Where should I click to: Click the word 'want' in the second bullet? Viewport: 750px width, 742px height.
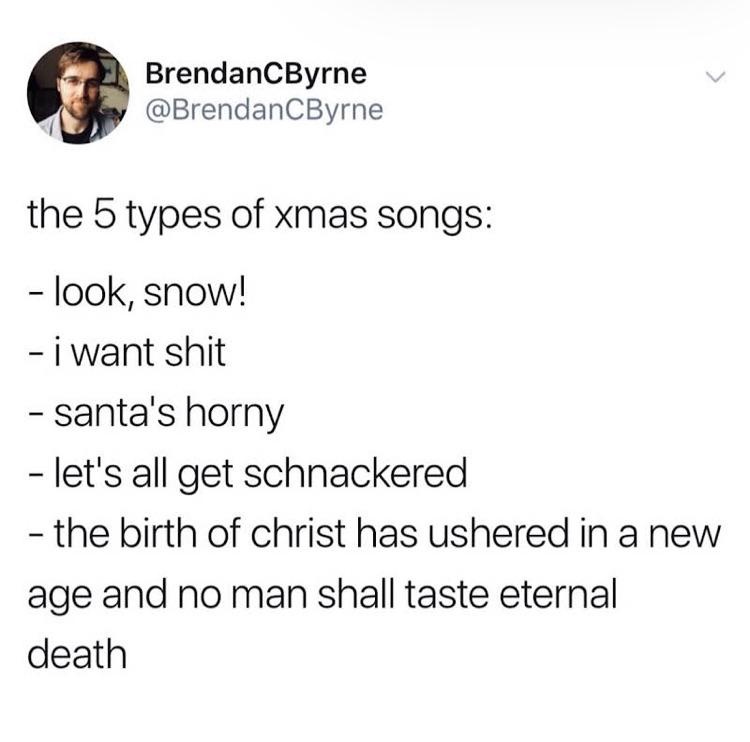tap(114, 353)
